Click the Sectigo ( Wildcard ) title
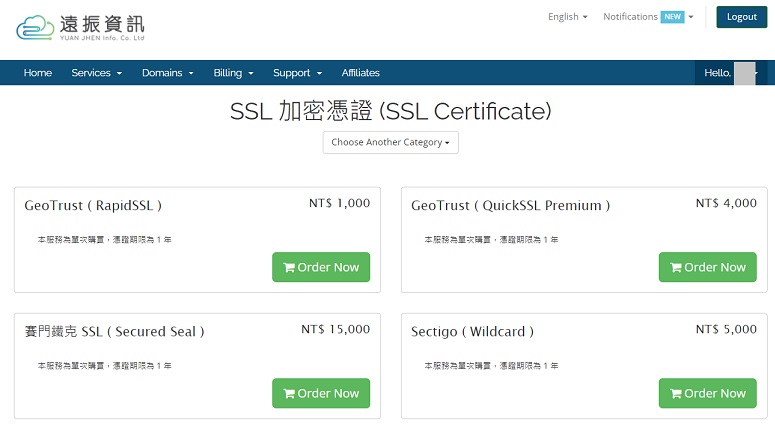Screen dimensions: 775x428 473,331
